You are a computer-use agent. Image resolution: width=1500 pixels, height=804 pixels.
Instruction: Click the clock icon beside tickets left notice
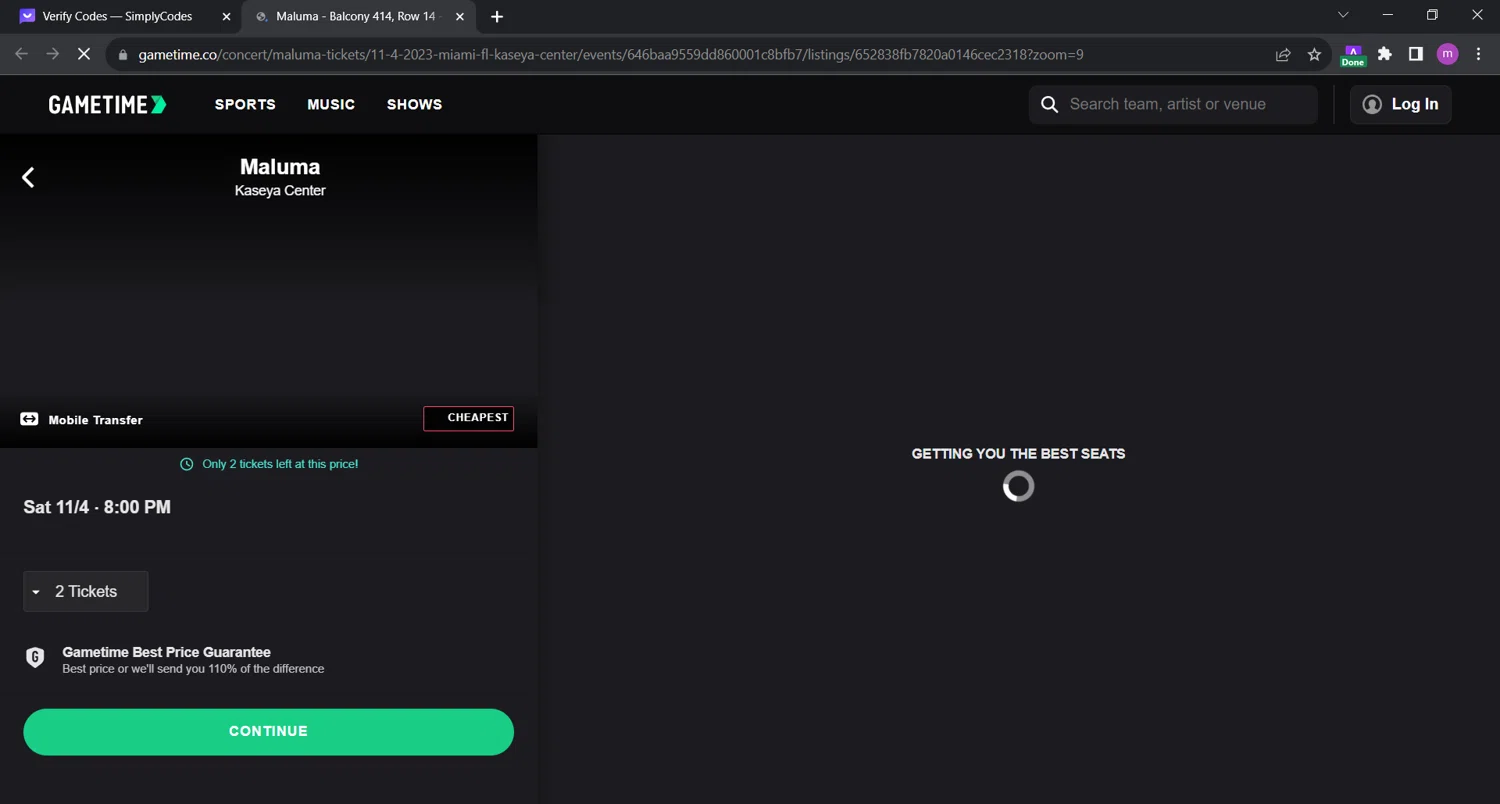click(x=186, y=464)
